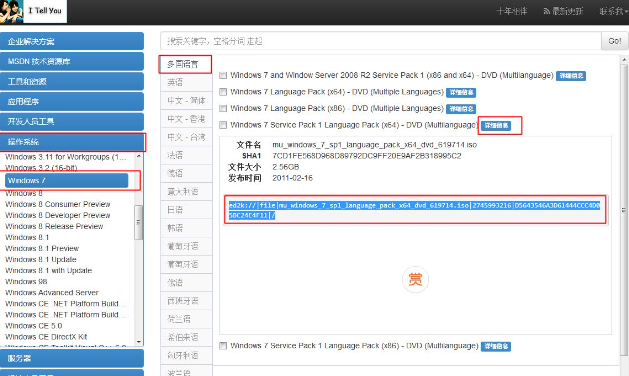Select Windows CE 5.0 entry
This screenshot has height=376, width=629.
[33, 326]
